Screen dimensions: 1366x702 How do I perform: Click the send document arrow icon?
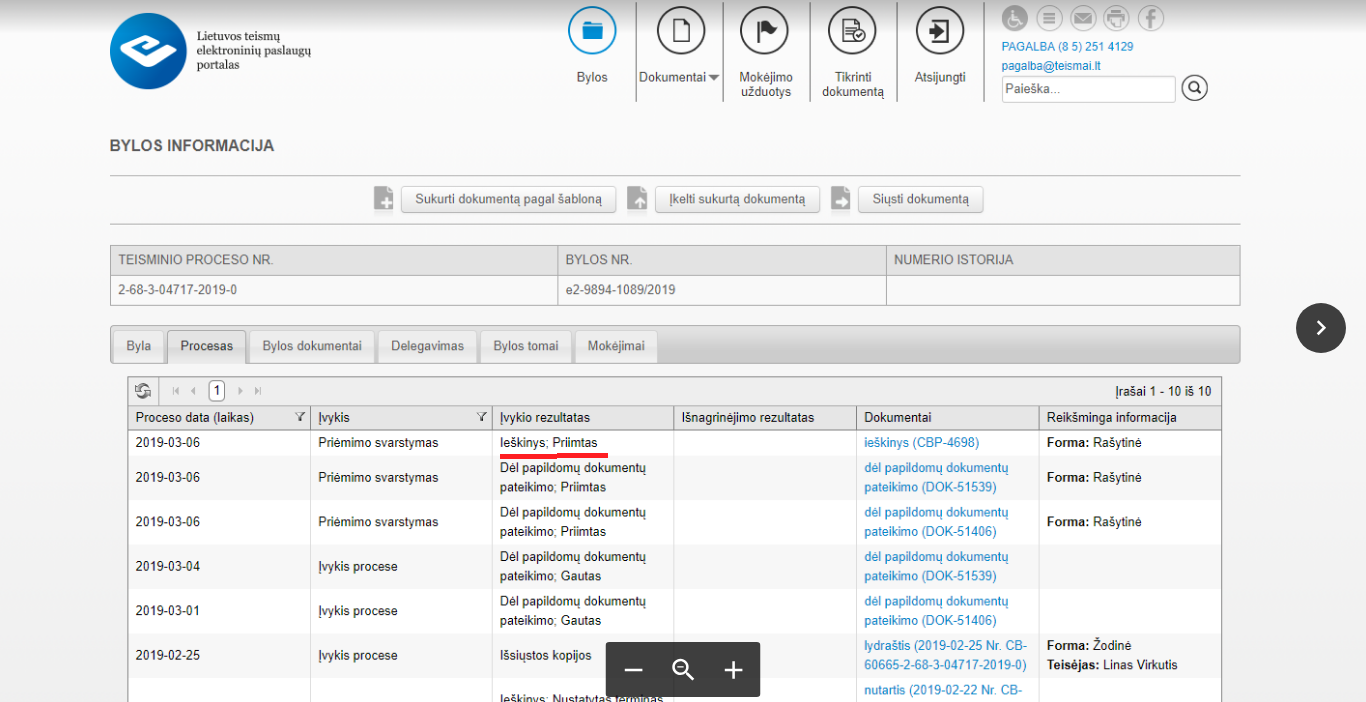point(840,198)
